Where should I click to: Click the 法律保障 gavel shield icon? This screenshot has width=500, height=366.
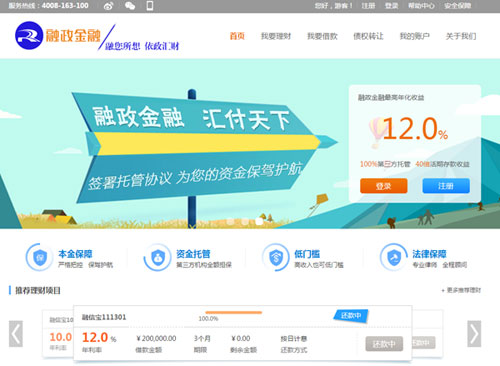[x=394, y=257]
